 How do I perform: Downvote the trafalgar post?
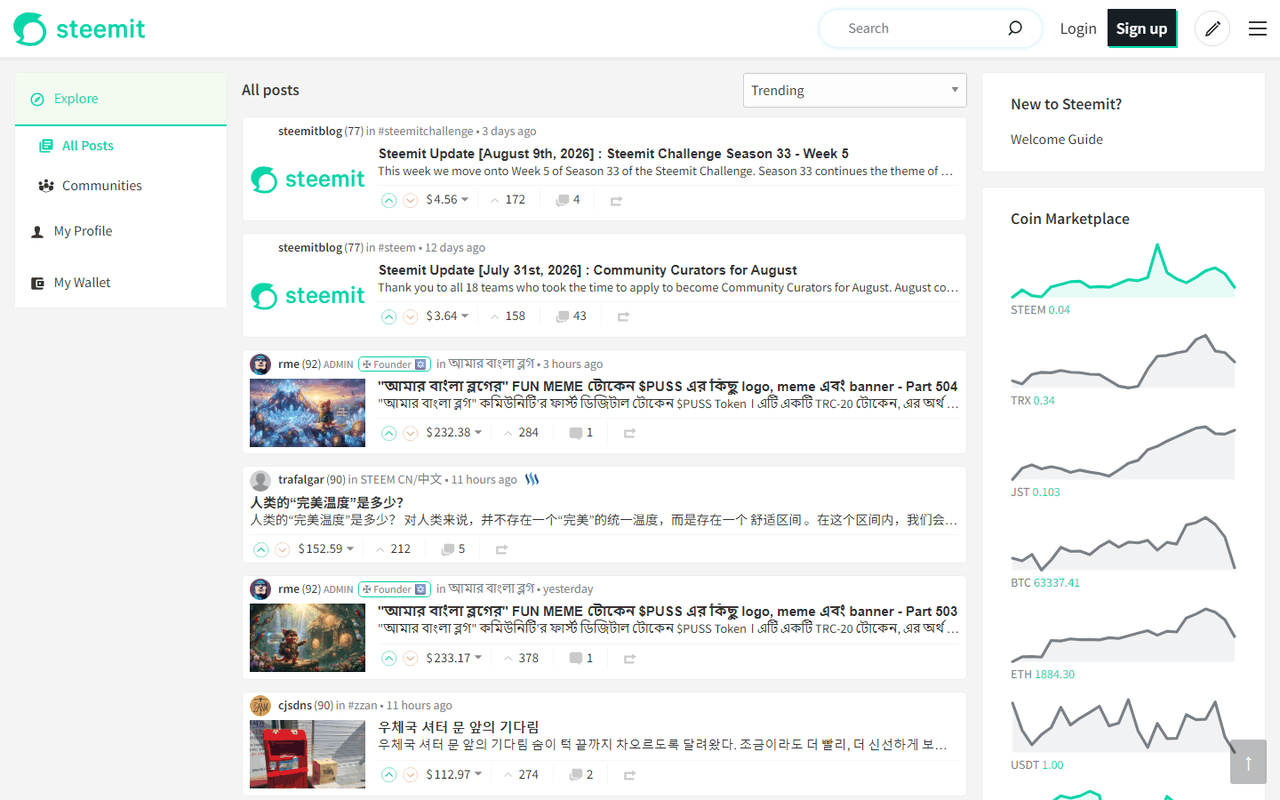[x=282, y=549]
